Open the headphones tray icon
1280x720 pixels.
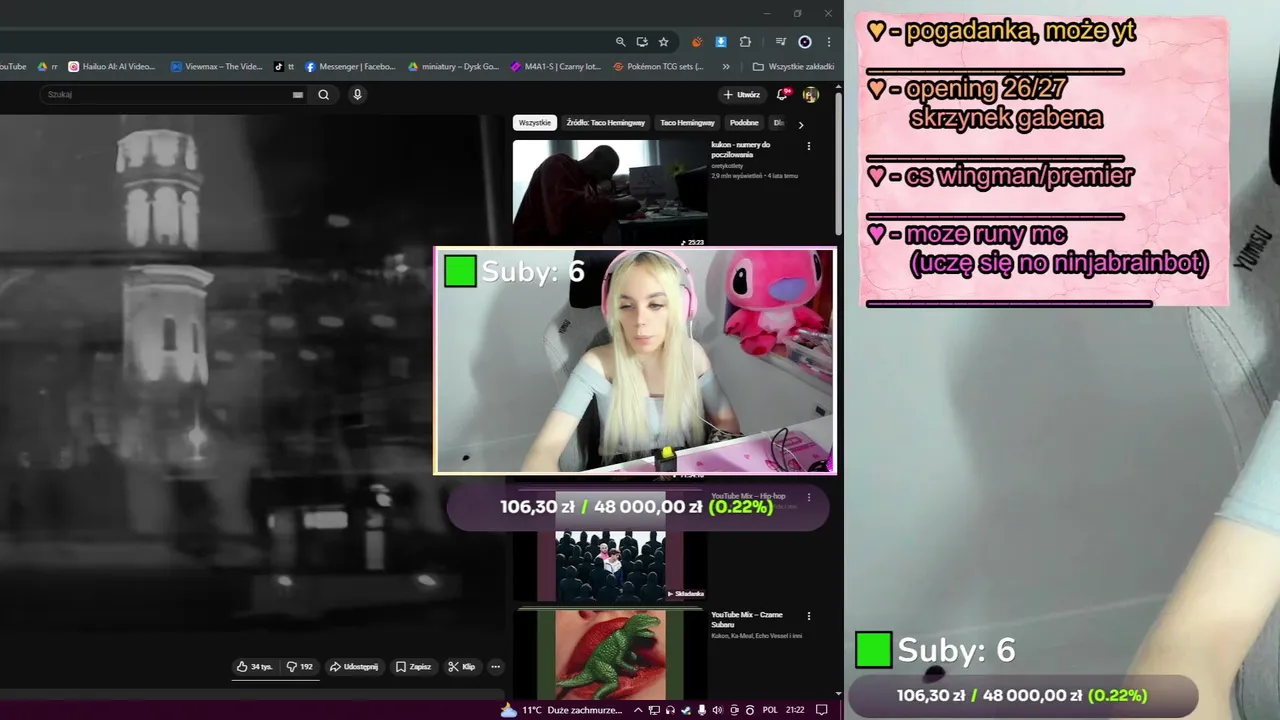[670, 710]
